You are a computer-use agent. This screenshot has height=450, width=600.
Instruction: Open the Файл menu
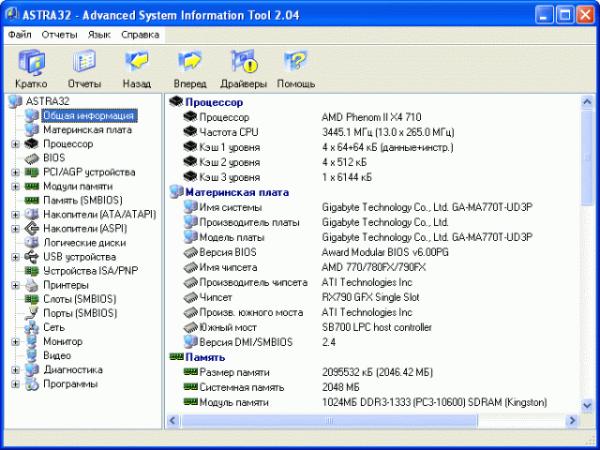click(x=20, y=35)
